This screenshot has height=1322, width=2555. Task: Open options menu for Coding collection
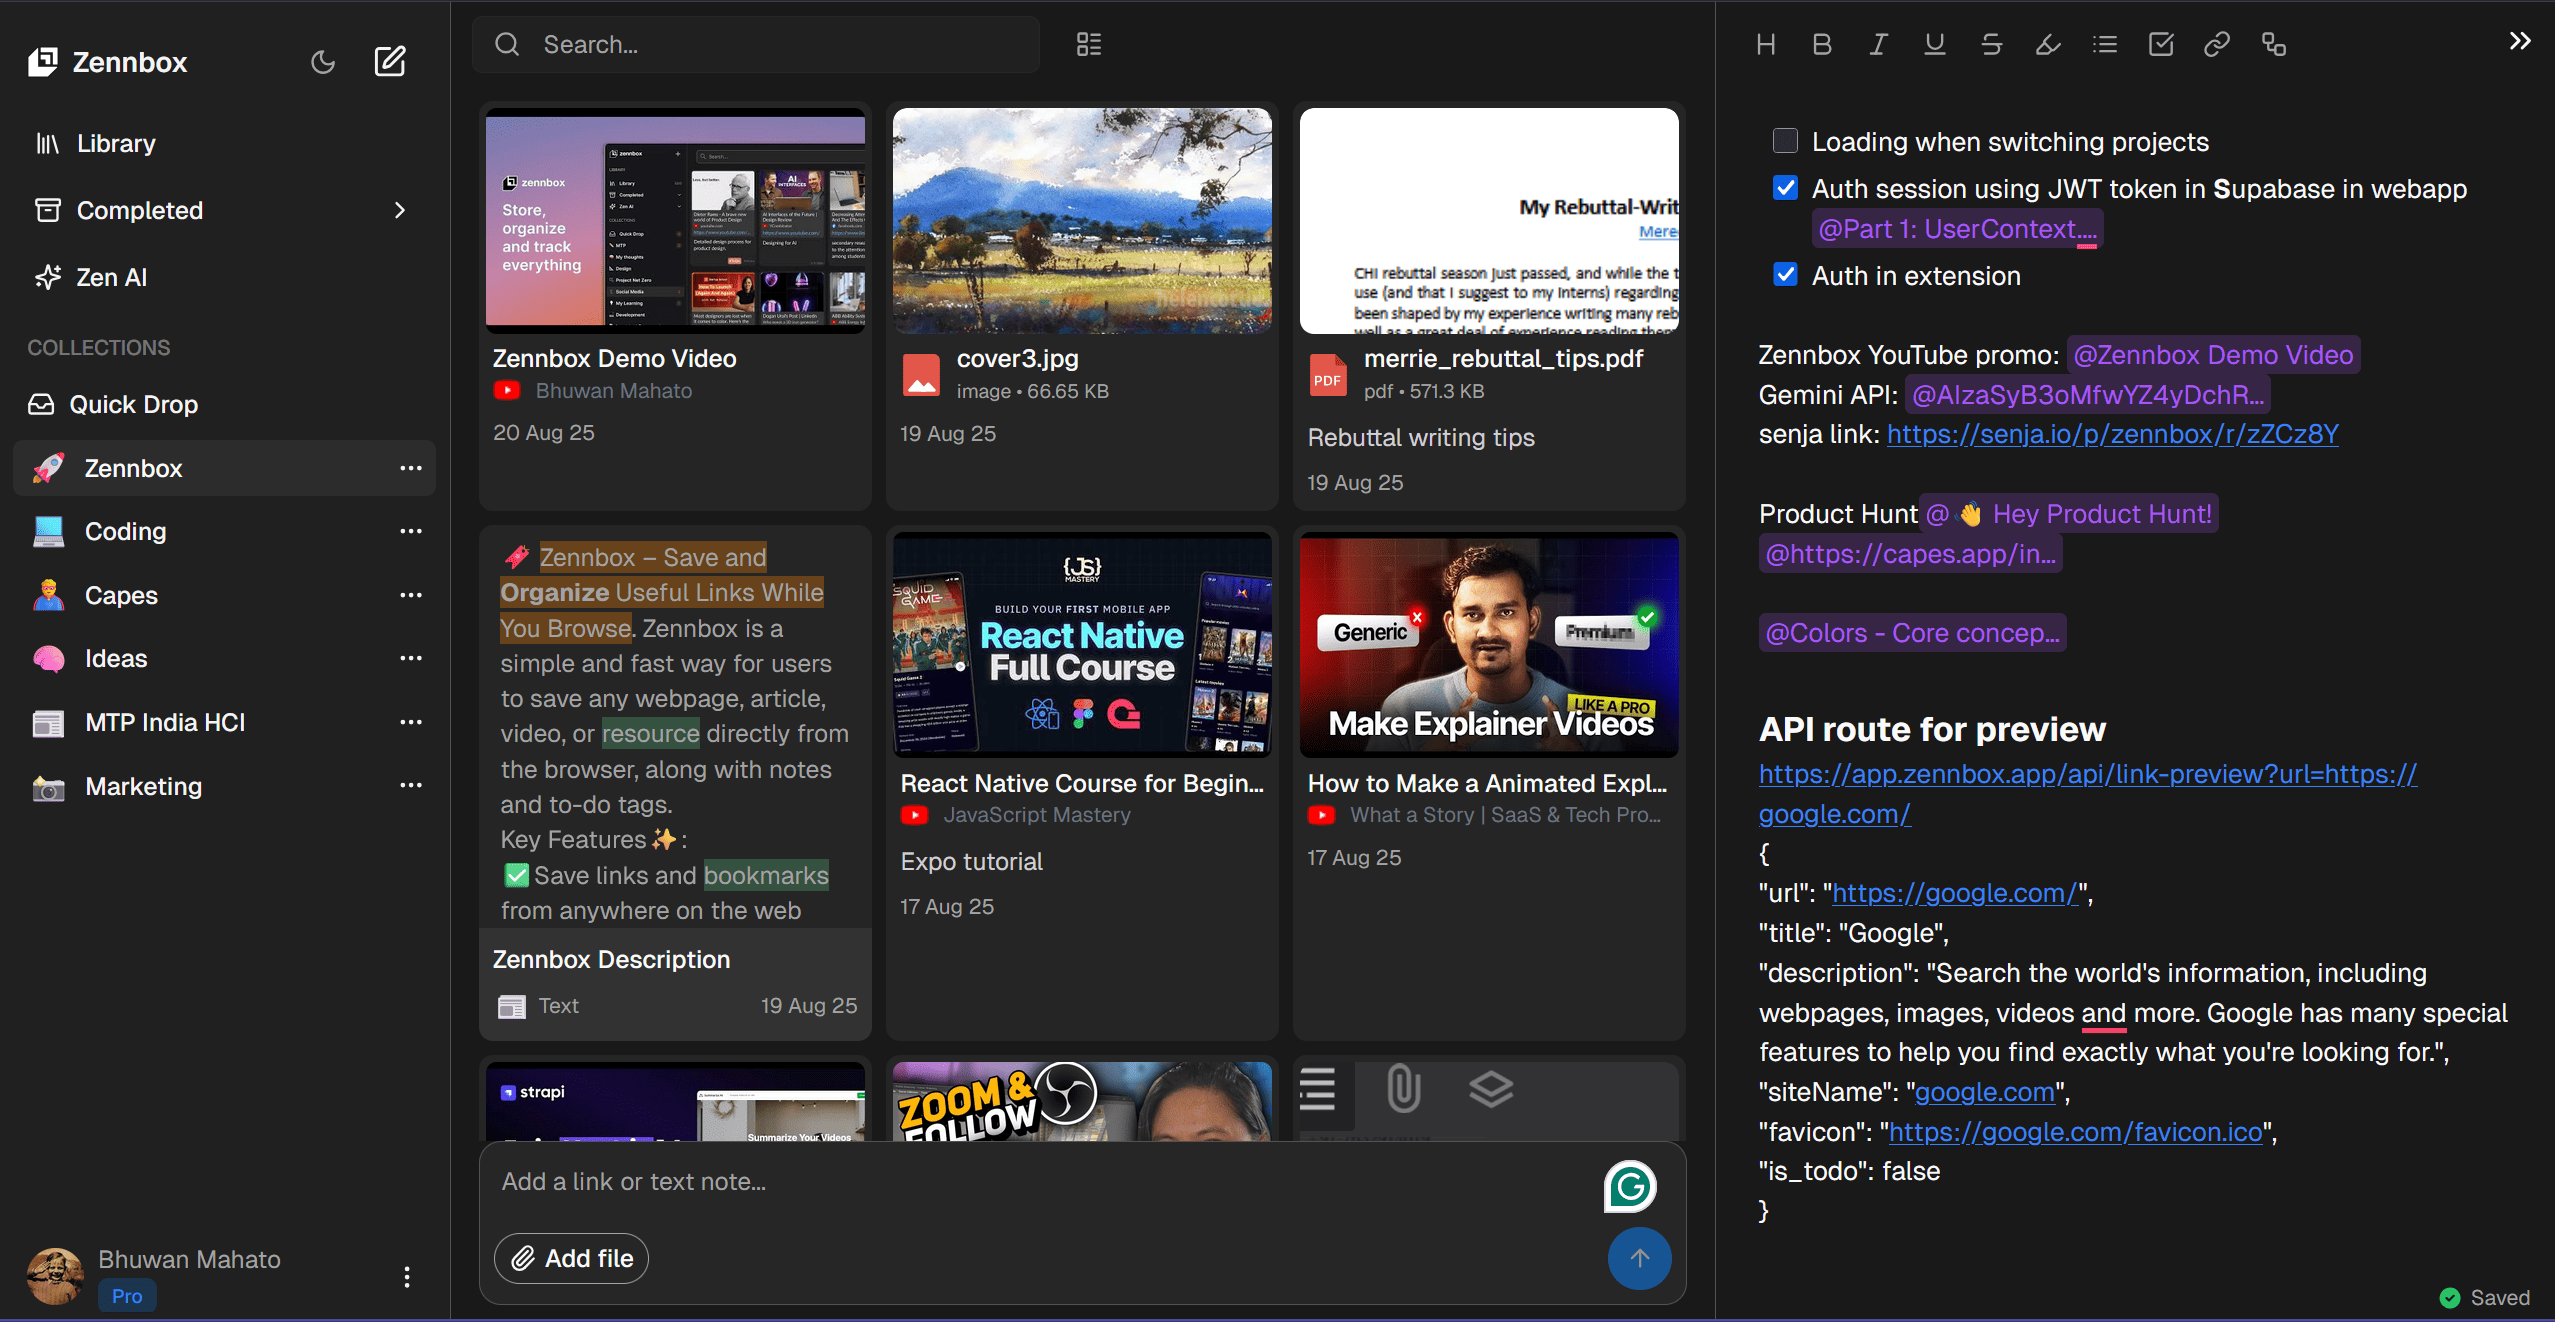410,531
